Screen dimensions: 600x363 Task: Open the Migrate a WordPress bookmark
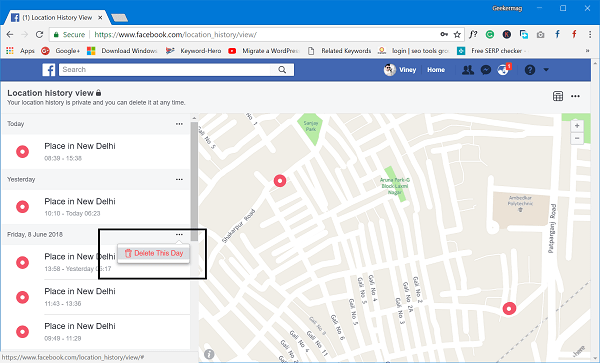point(264,50)
